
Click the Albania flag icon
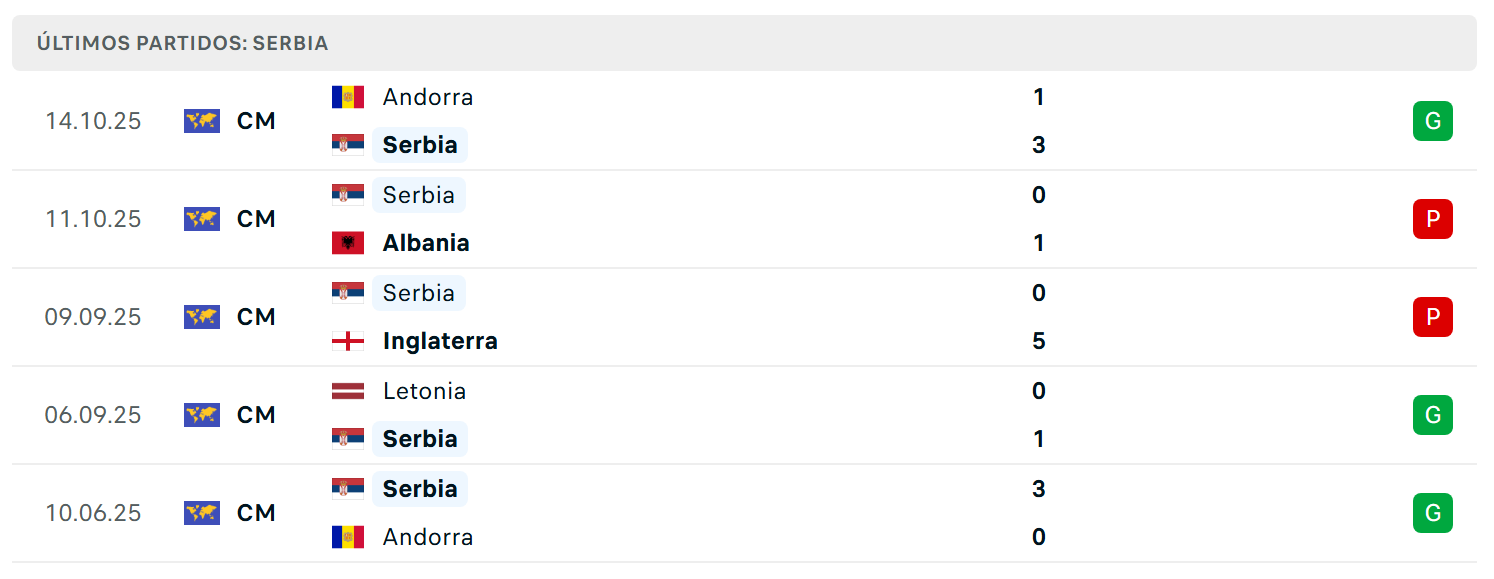(348, 243)
